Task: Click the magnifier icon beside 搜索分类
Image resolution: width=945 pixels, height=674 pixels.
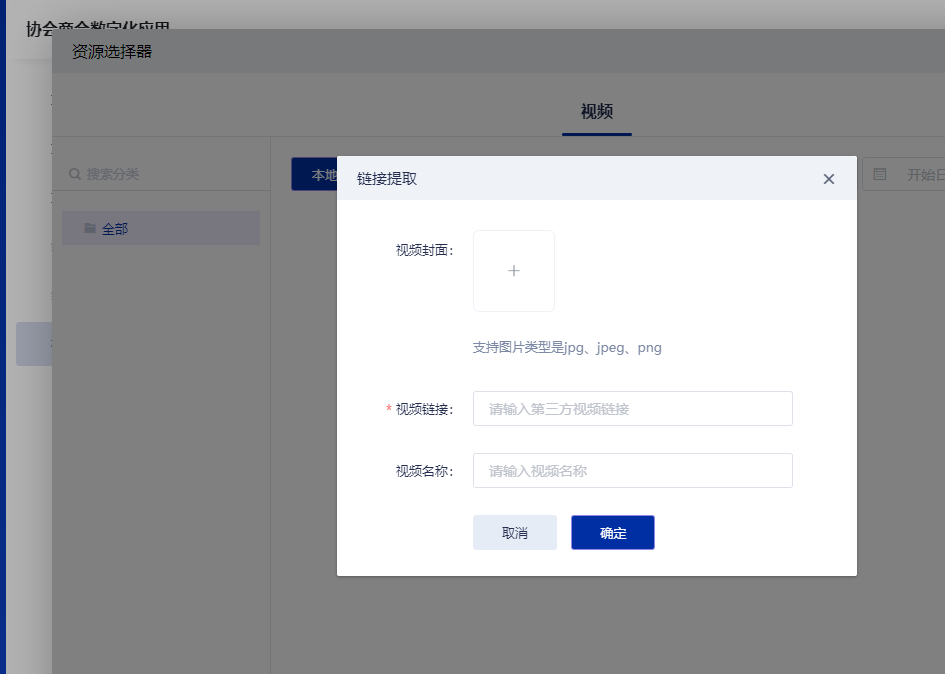Action: coord(75,174)
